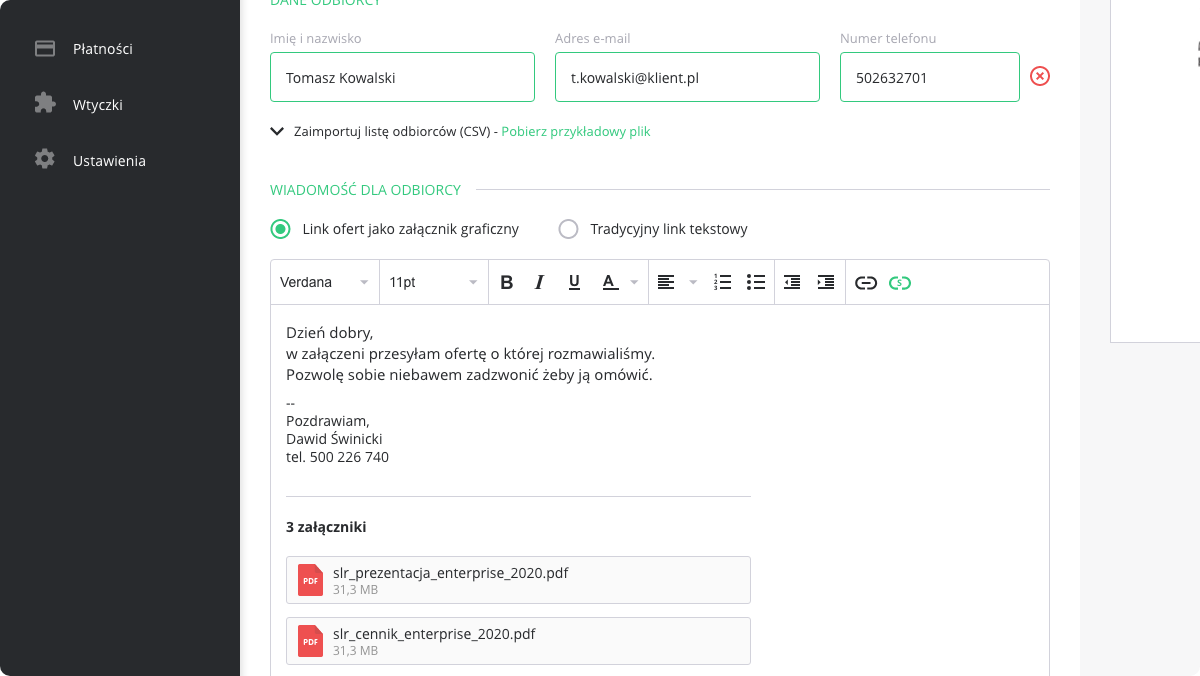Remove recipient with red X icon
Image resolution: width=1200 pixels, height=676 pixels.
click(1040, 76)
